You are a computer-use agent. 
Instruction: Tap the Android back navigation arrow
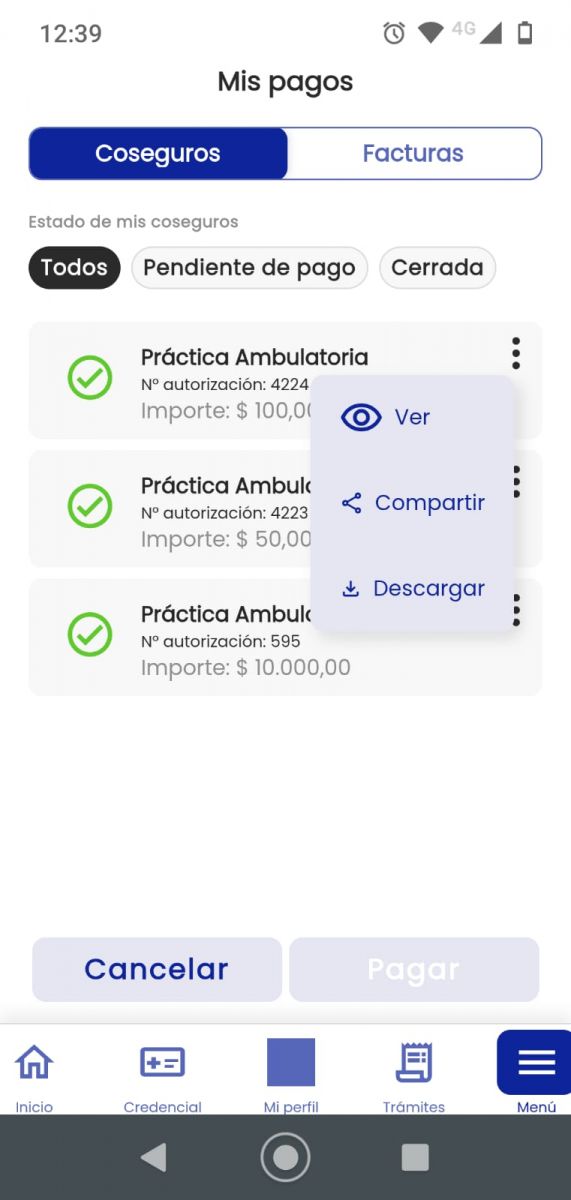153,1157
